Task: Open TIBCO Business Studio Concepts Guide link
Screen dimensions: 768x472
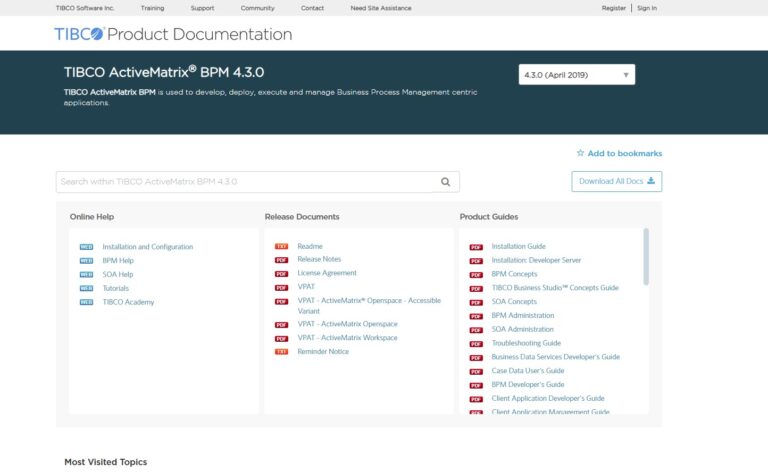Action: tap(555, 288)
